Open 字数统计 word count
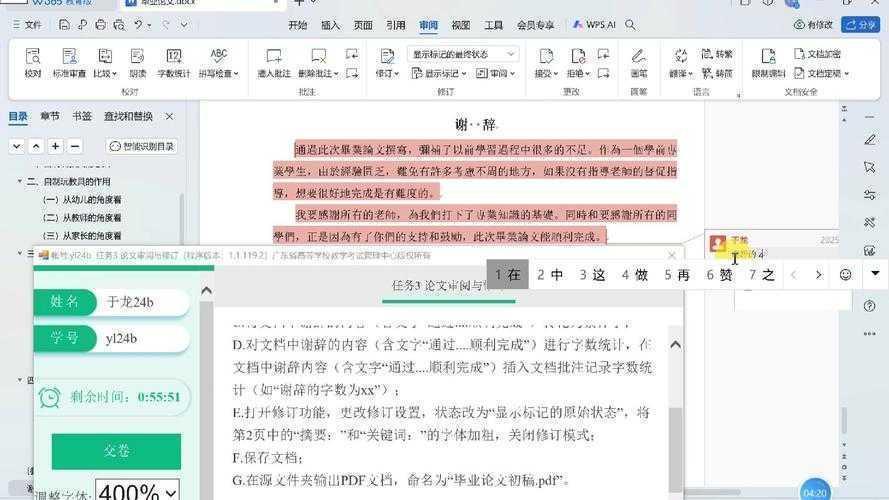The height and width of the screenshot is (500, 889). click(173, 62)
